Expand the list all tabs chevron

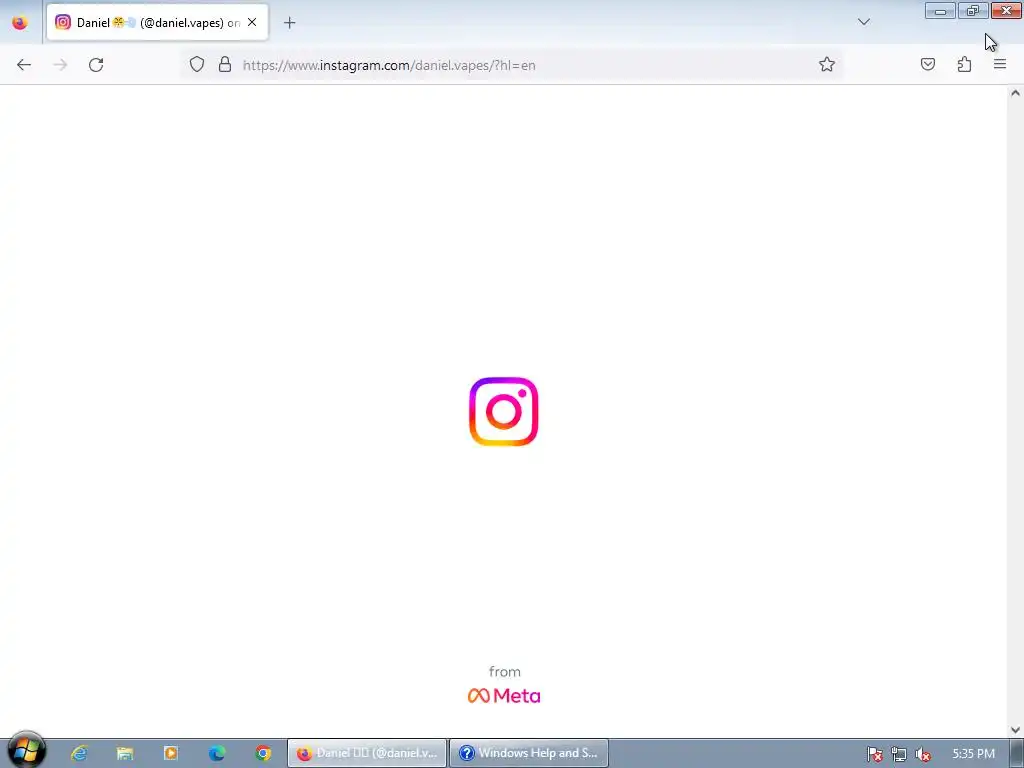pyautogui.click(x=864, y=22)
